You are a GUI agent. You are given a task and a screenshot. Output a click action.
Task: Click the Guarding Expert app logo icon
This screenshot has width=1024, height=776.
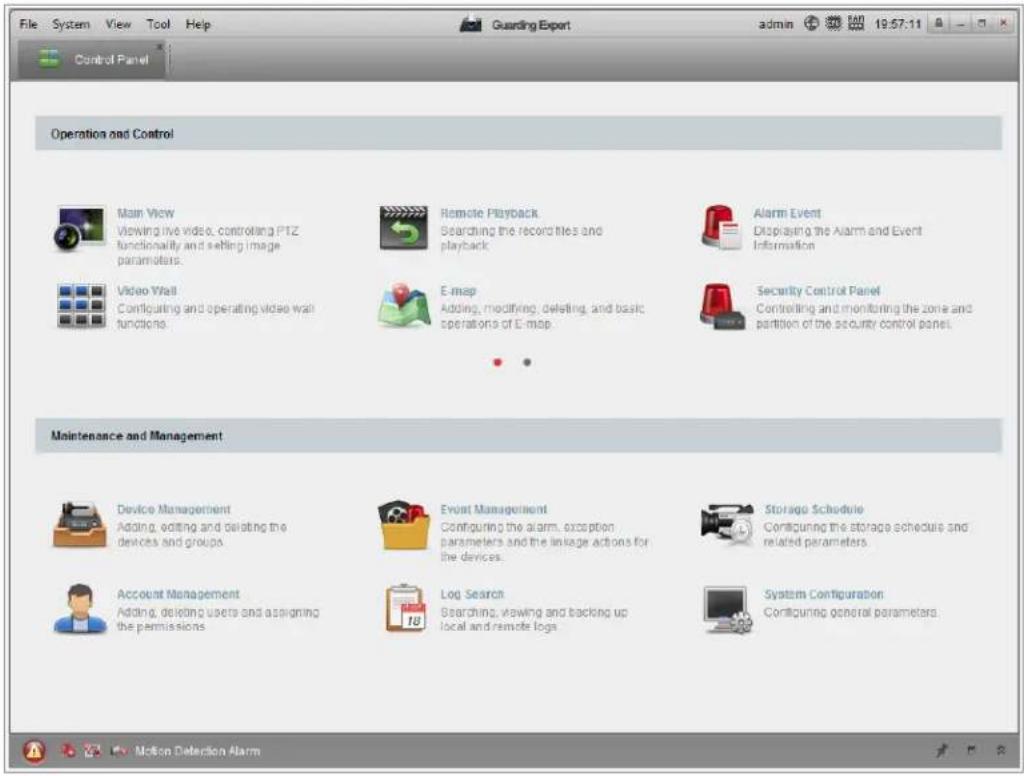coord(470,24)
